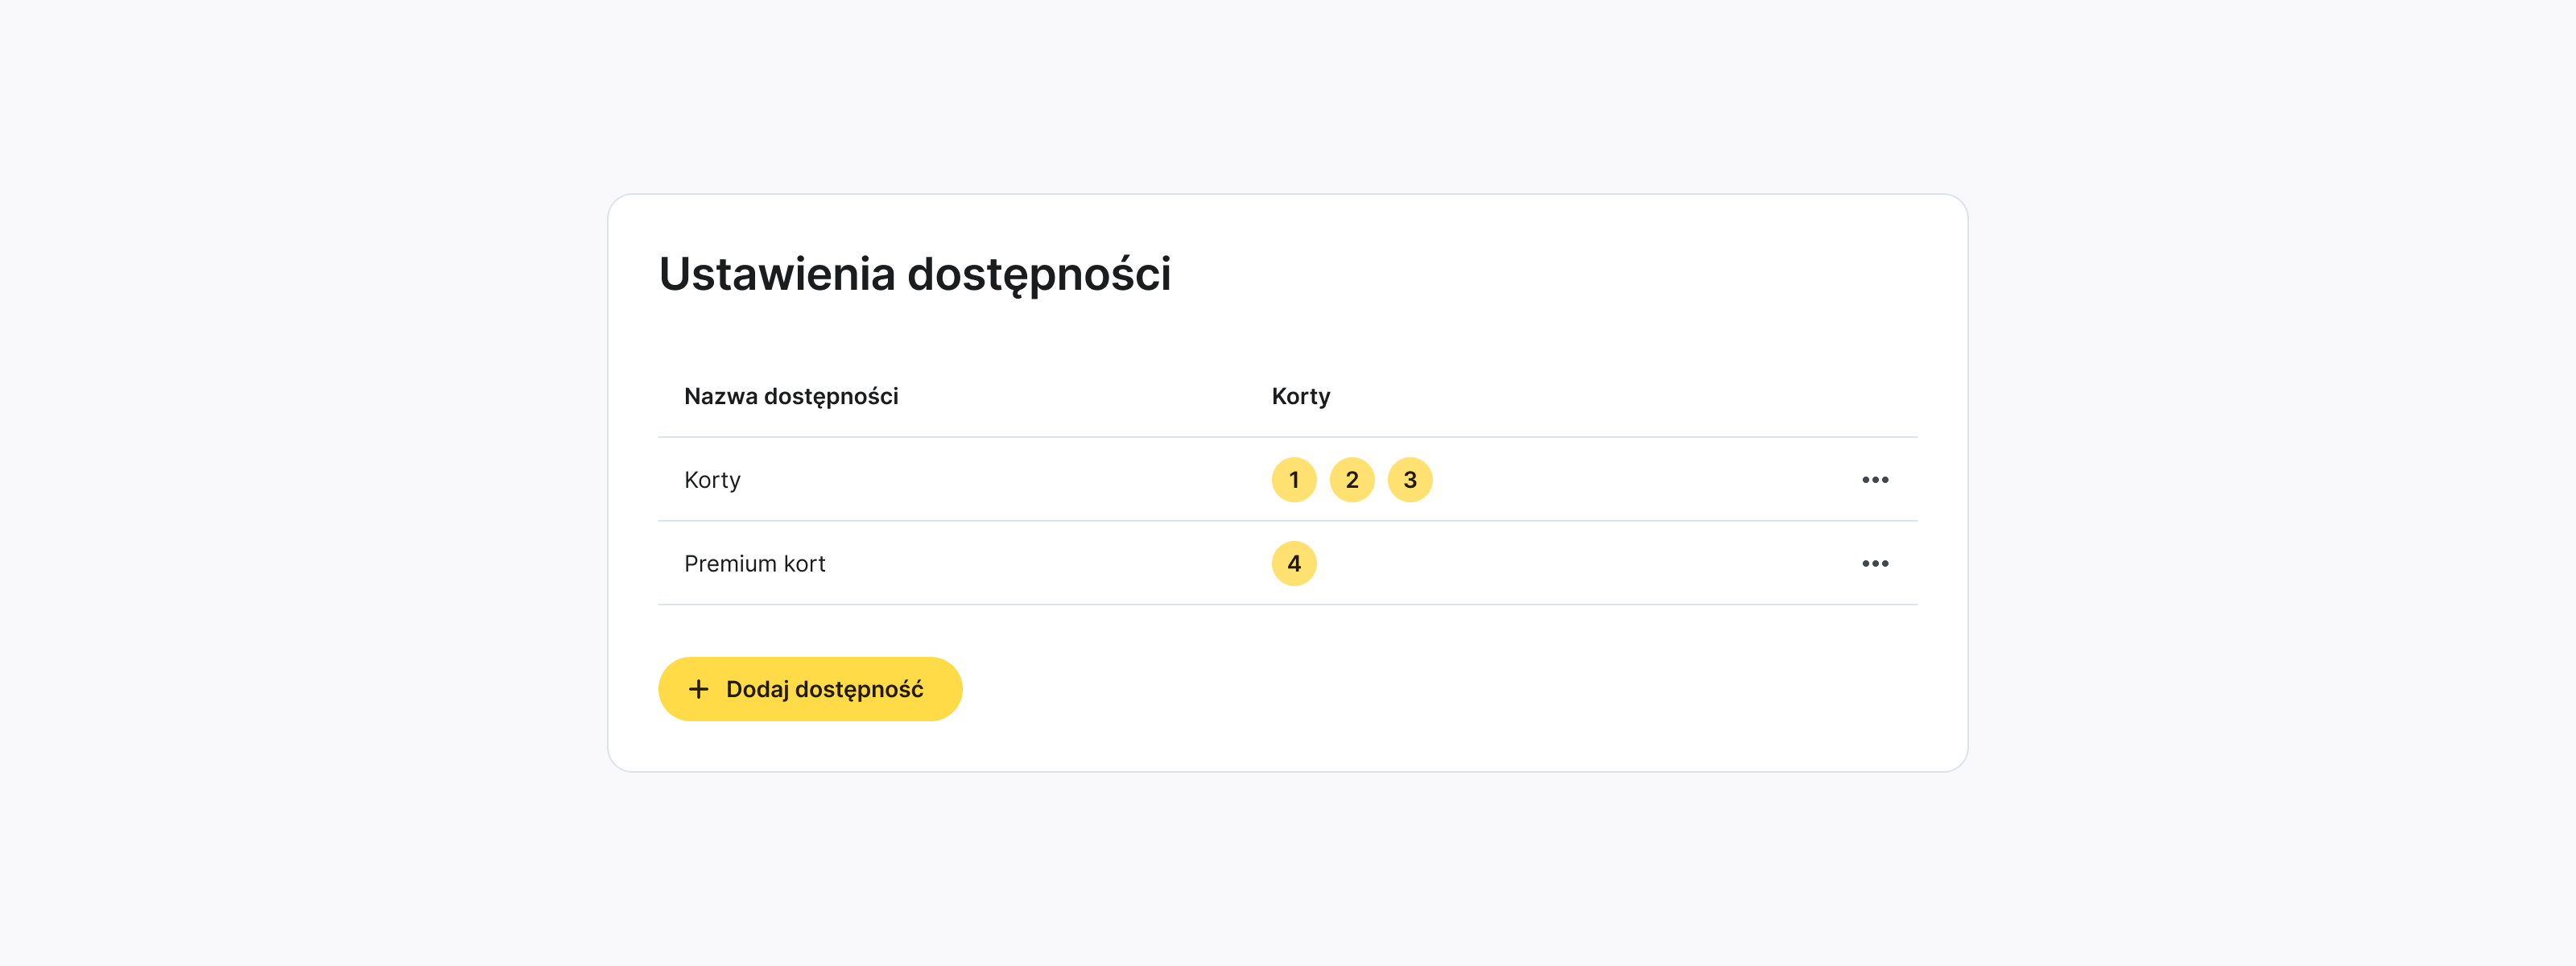Click the Dodaj dostępność button
The image size is (2576, 966).
810,689
